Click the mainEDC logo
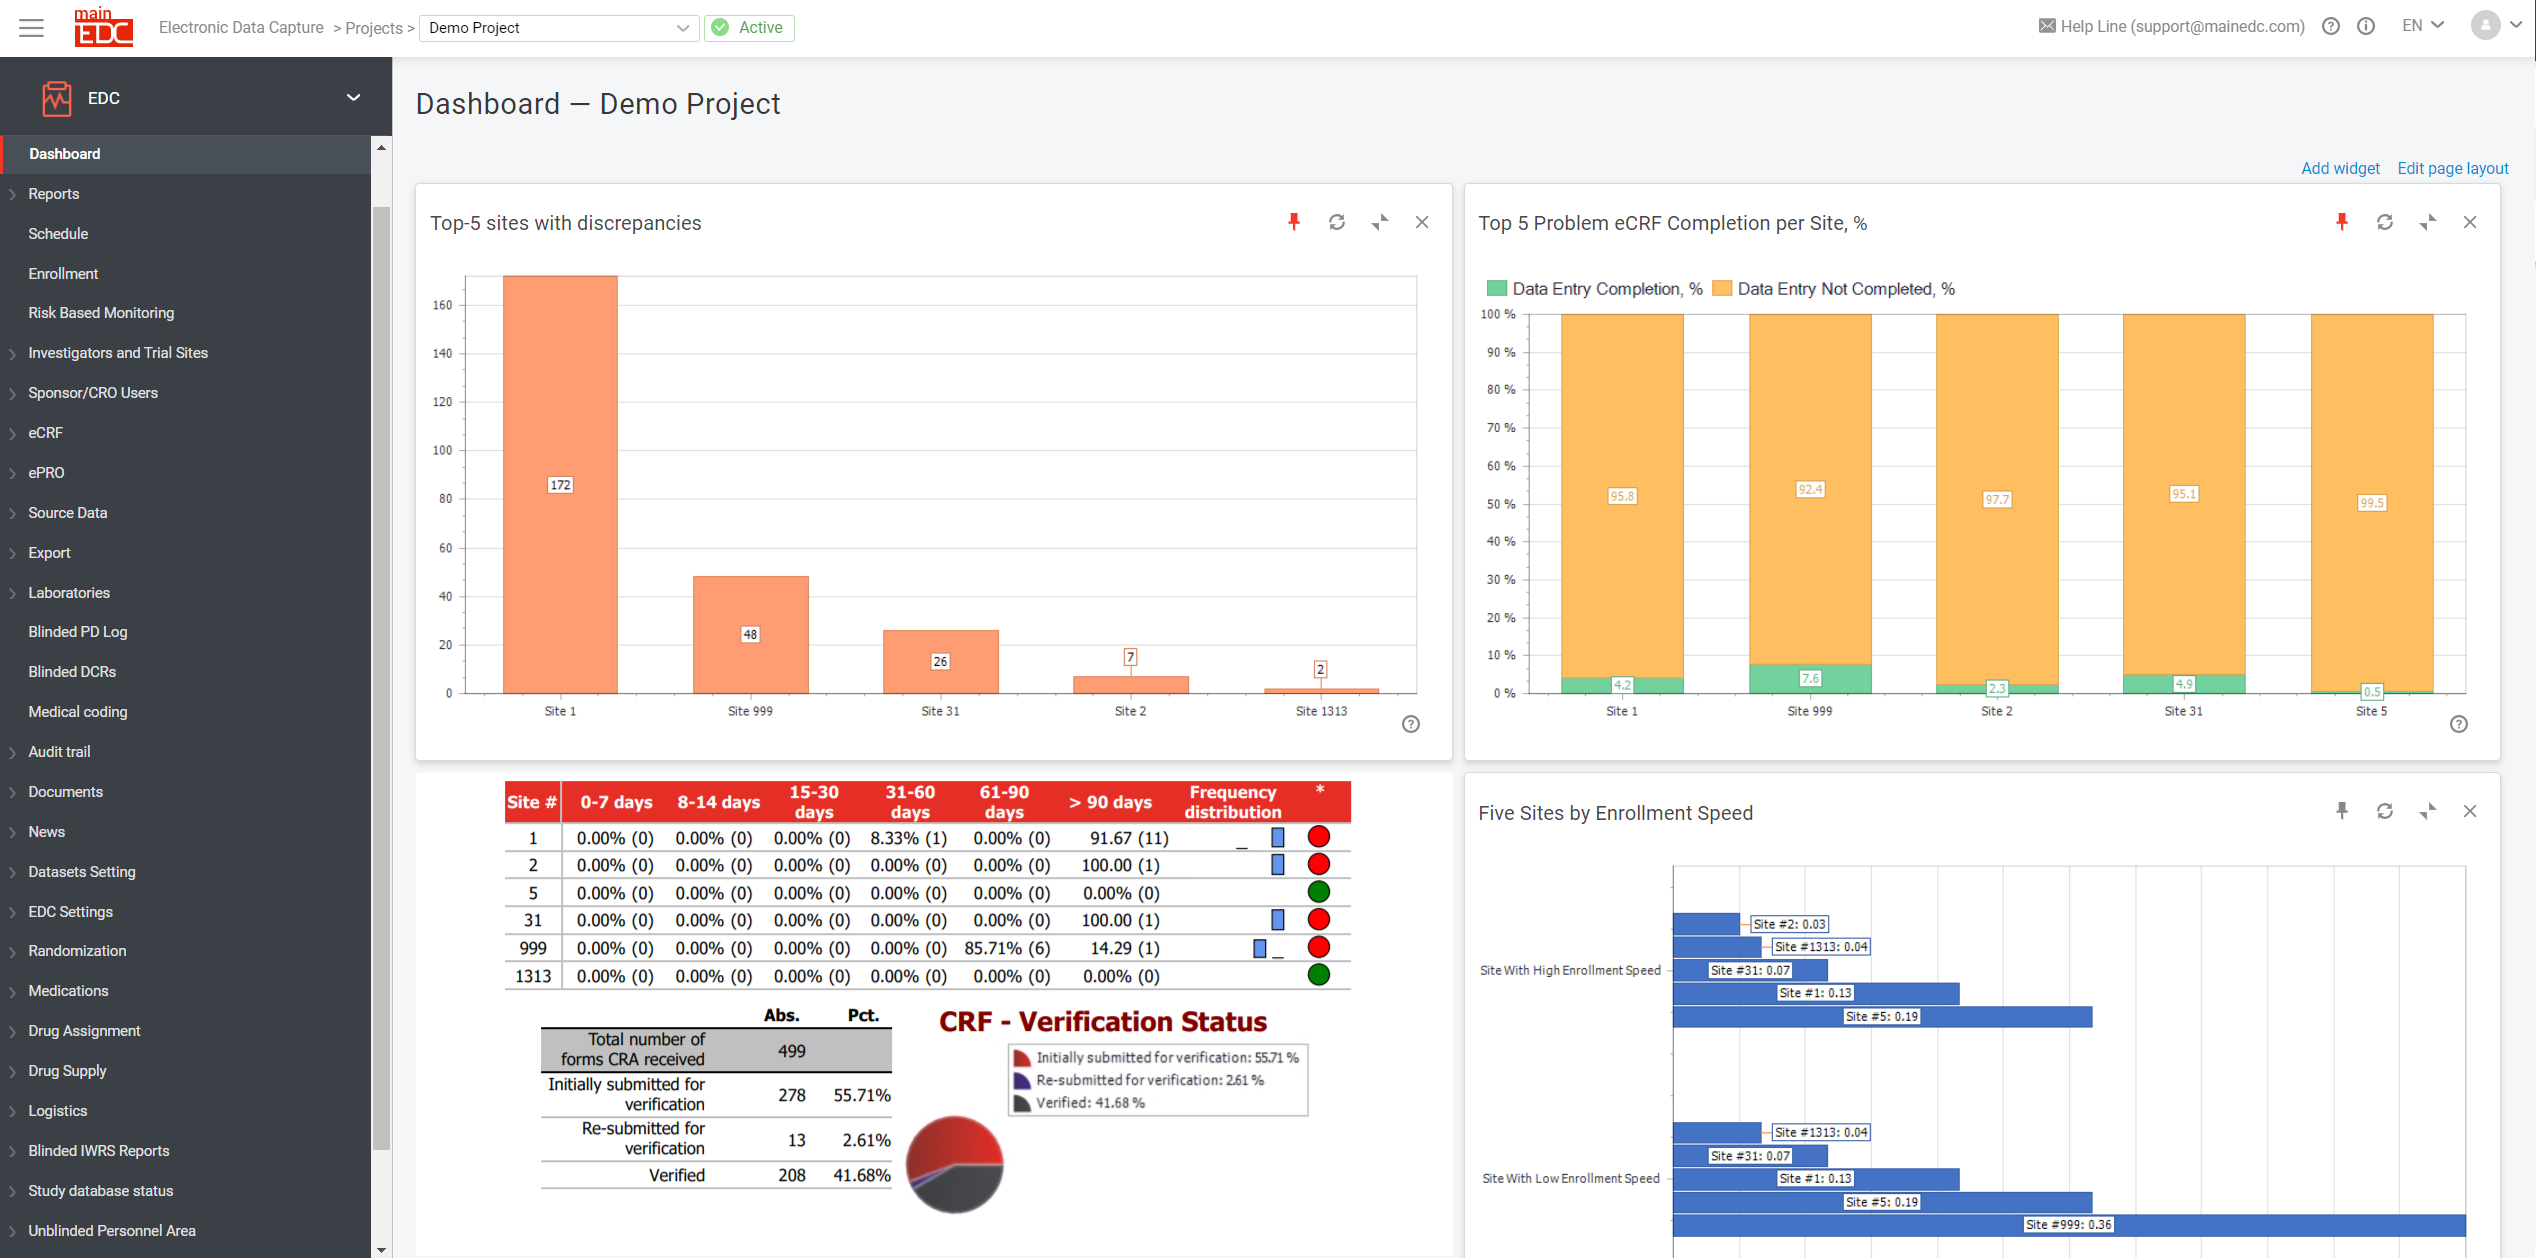Viewport: 2536px width, 1258px height. click(103, 27)
